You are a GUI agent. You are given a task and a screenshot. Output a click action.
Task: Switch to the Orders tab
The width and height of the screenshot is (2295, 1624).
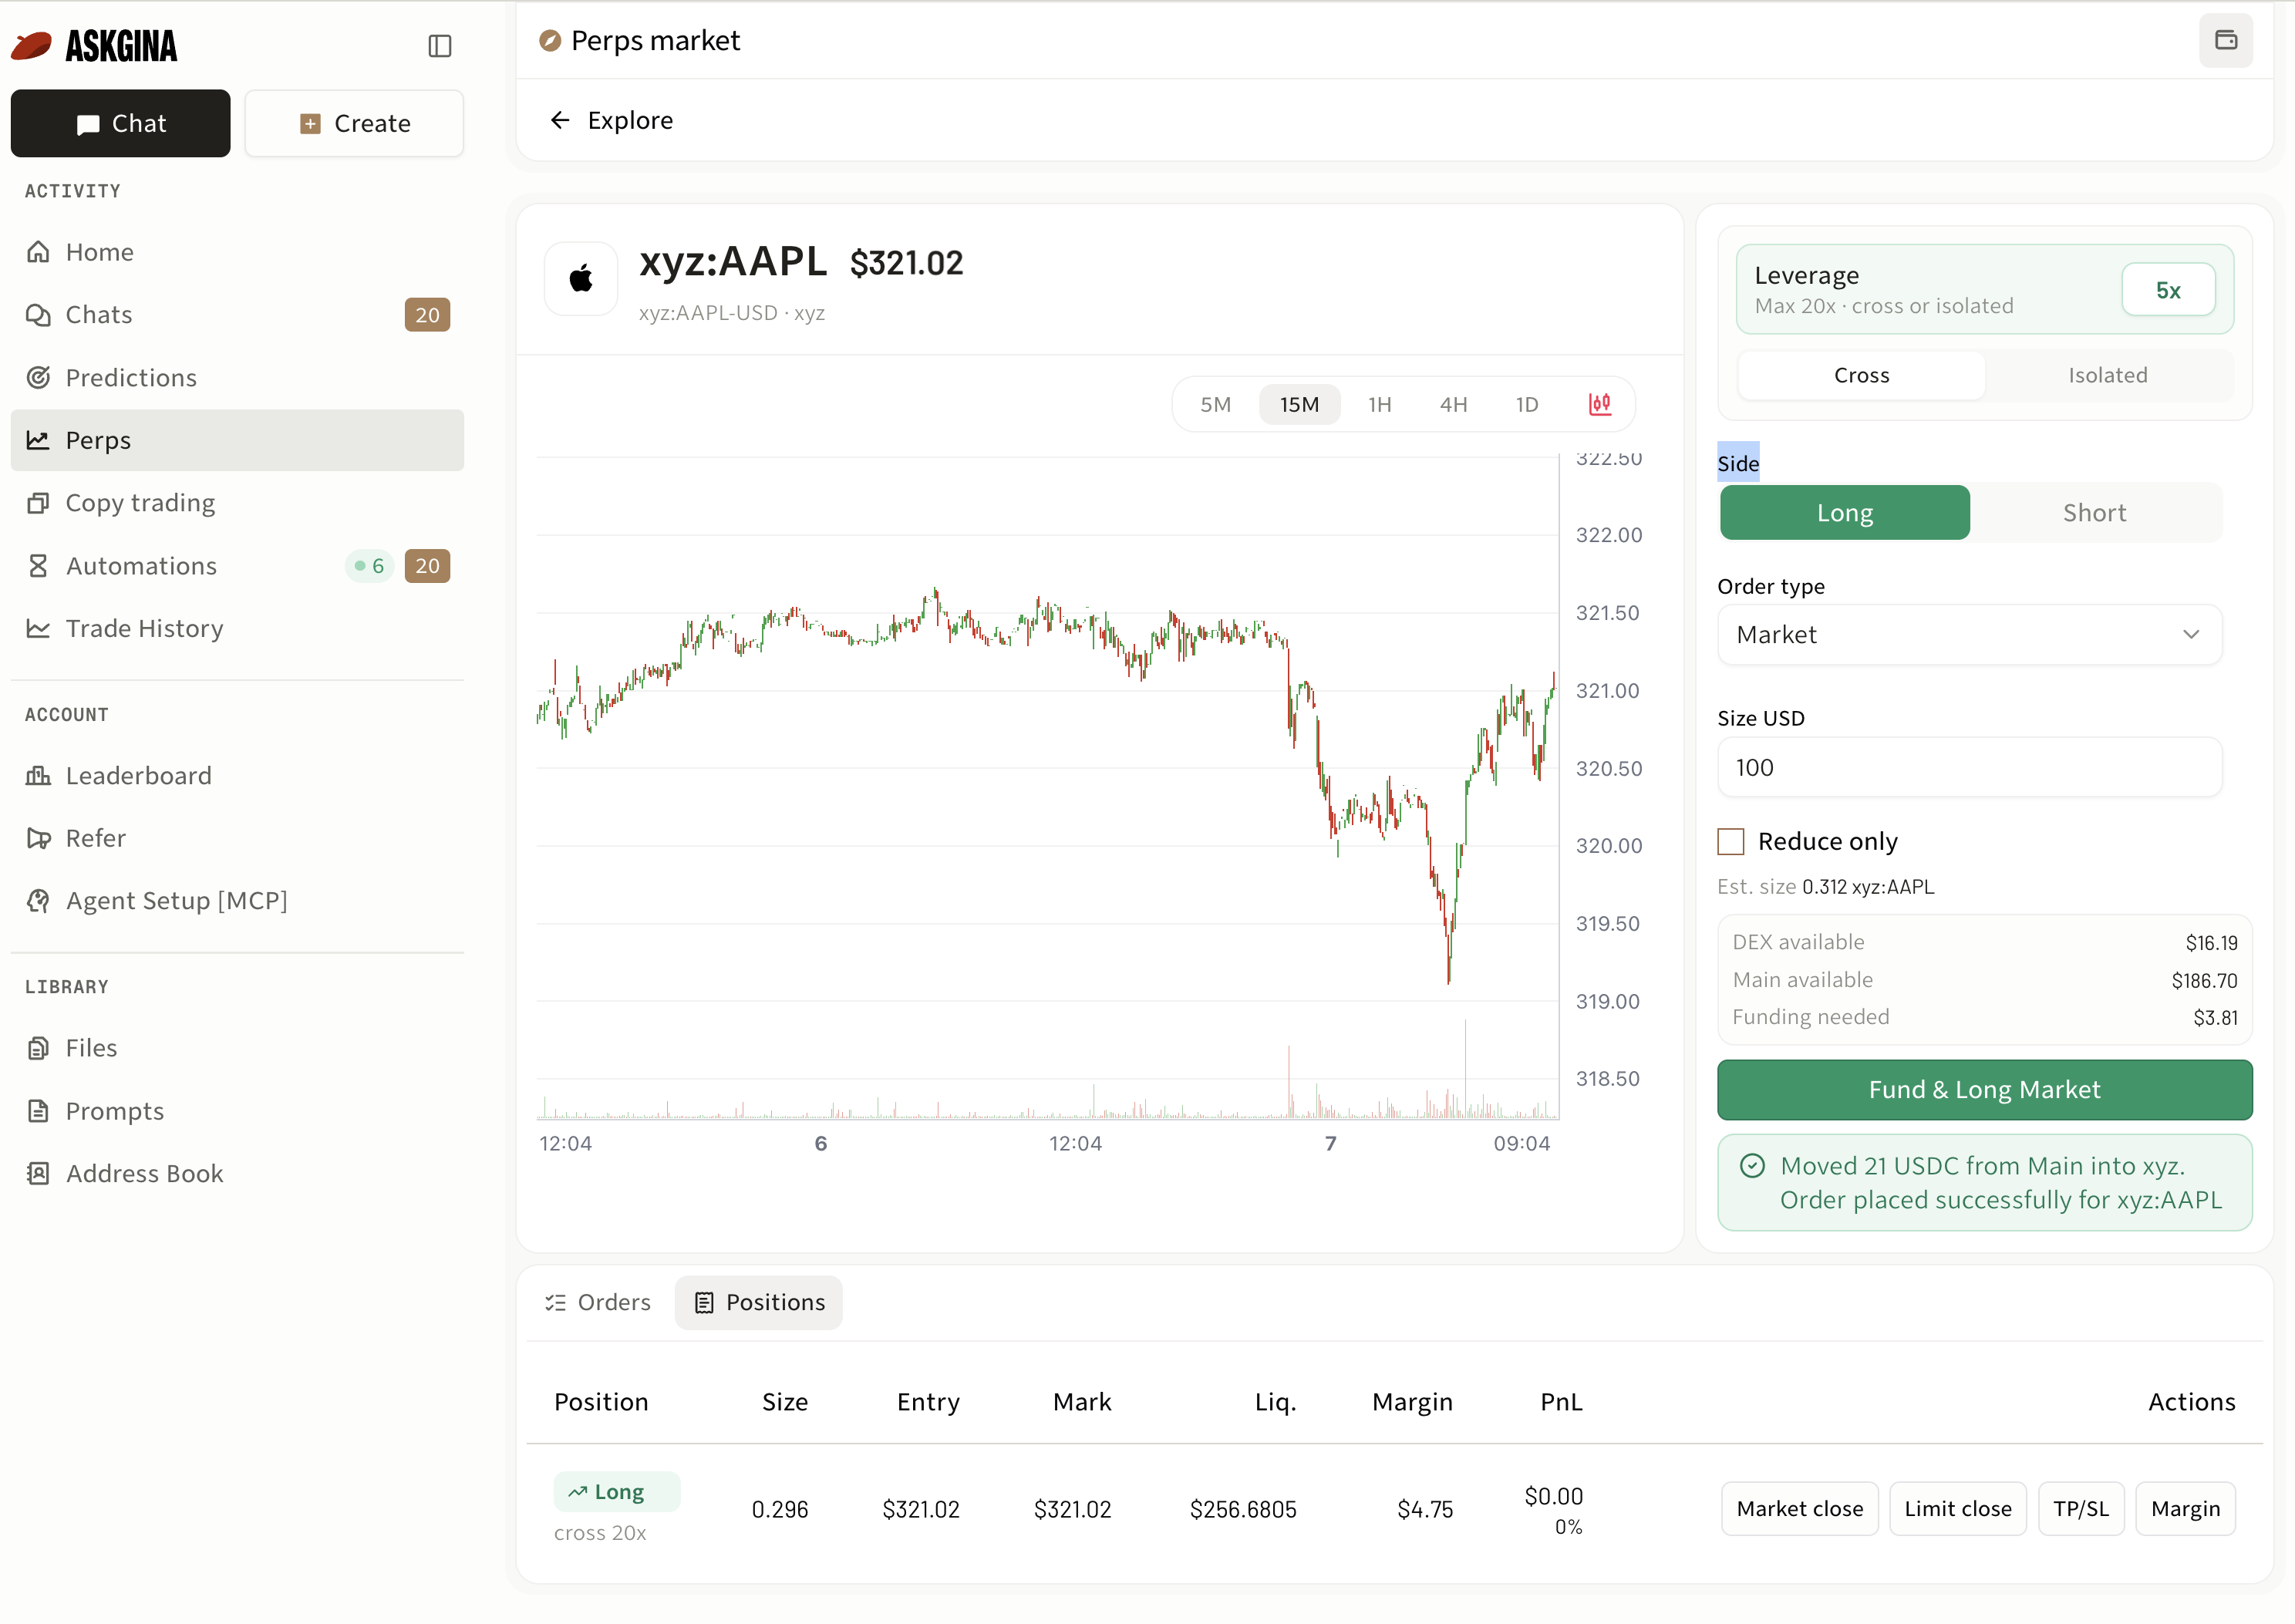(x=598, y=1303)
